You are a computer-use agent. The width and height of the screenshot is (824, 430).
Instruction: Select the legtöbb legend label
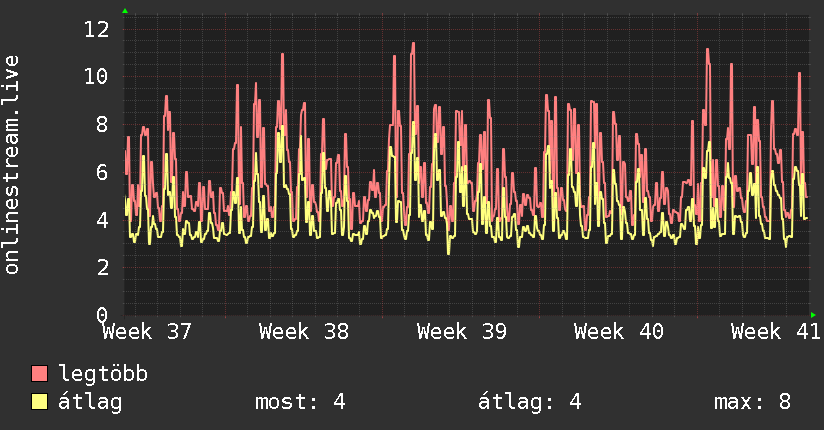103,374
